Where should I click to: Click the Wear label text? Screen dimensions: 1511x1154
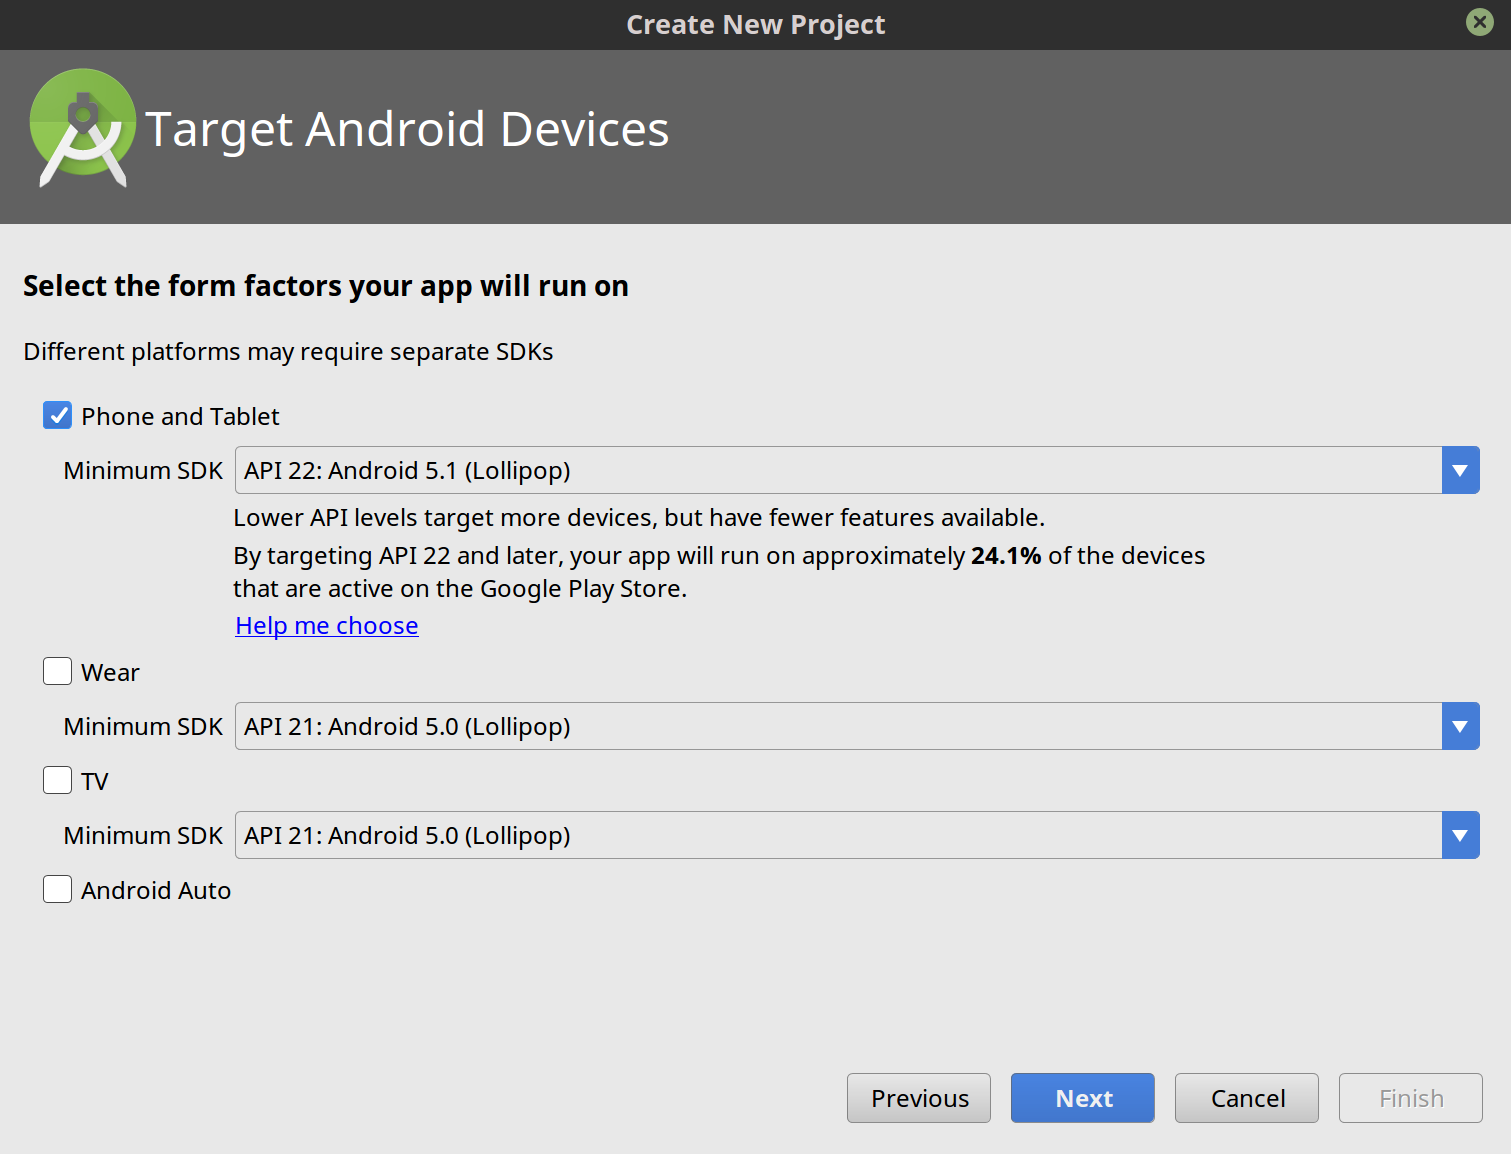coord(110,672)
